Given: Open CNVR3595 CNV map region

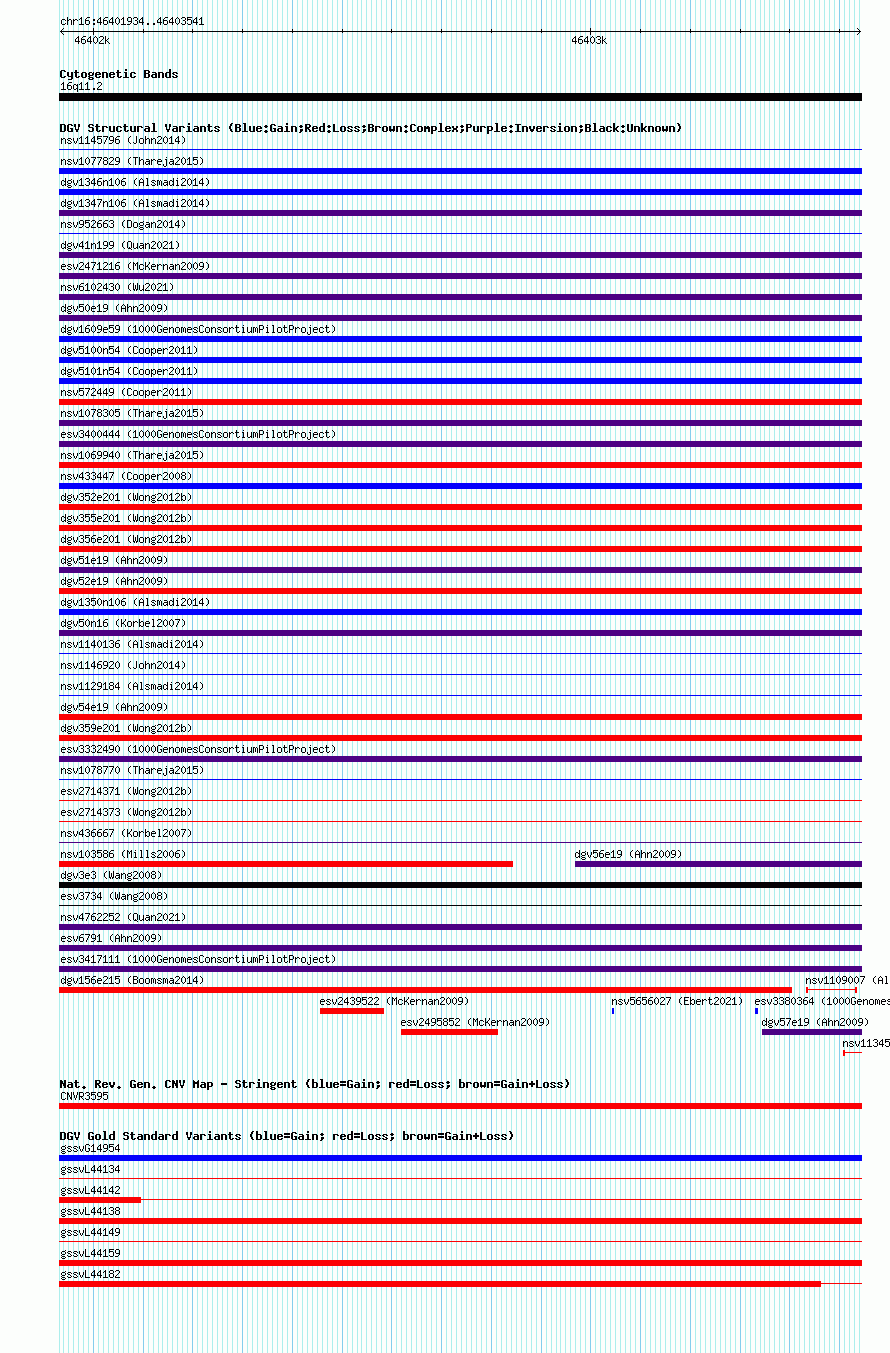Looking at the screenshot, I should (x=460, y=1106).
